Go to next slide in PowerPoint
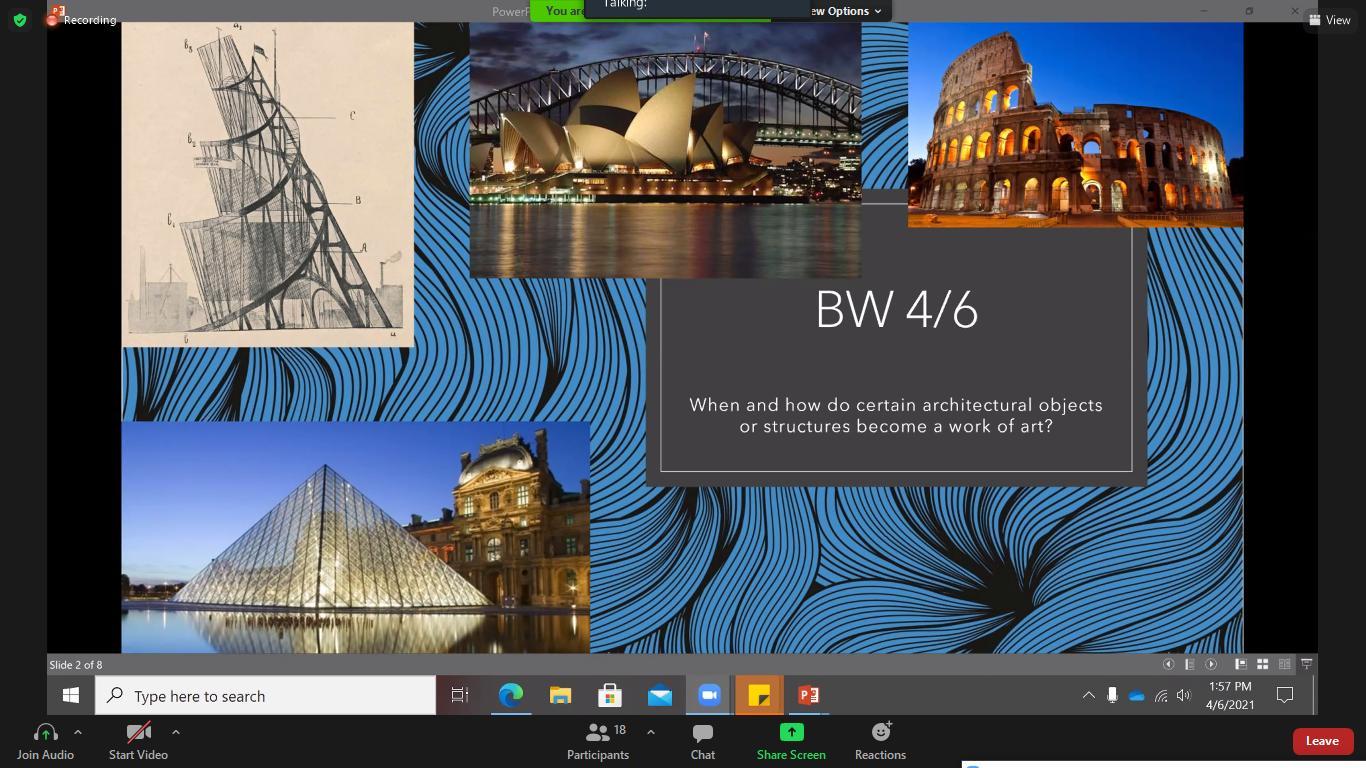Image resolution: width=1366 pixels, height=768 pixels. 1211,664
